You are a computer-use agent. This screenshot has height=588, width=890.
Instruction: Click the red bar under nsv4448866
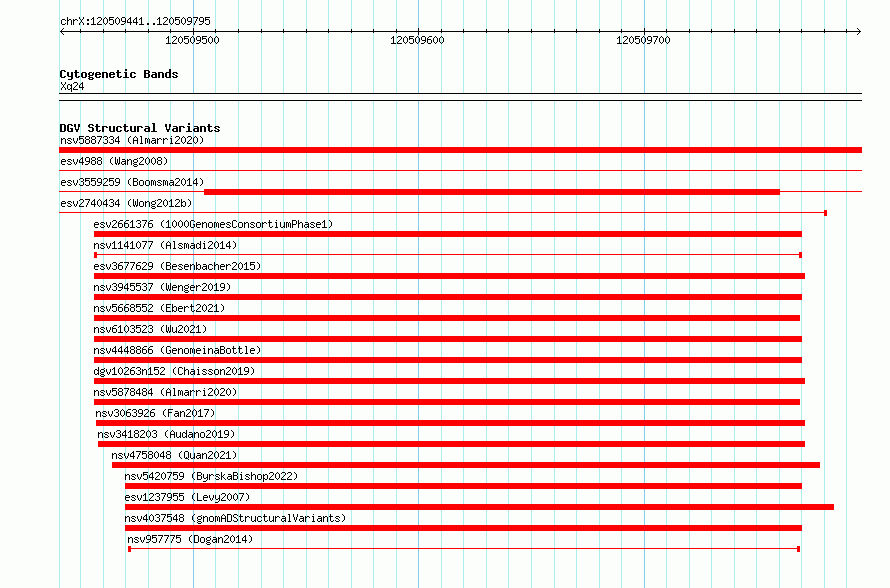tap(448, 360)
